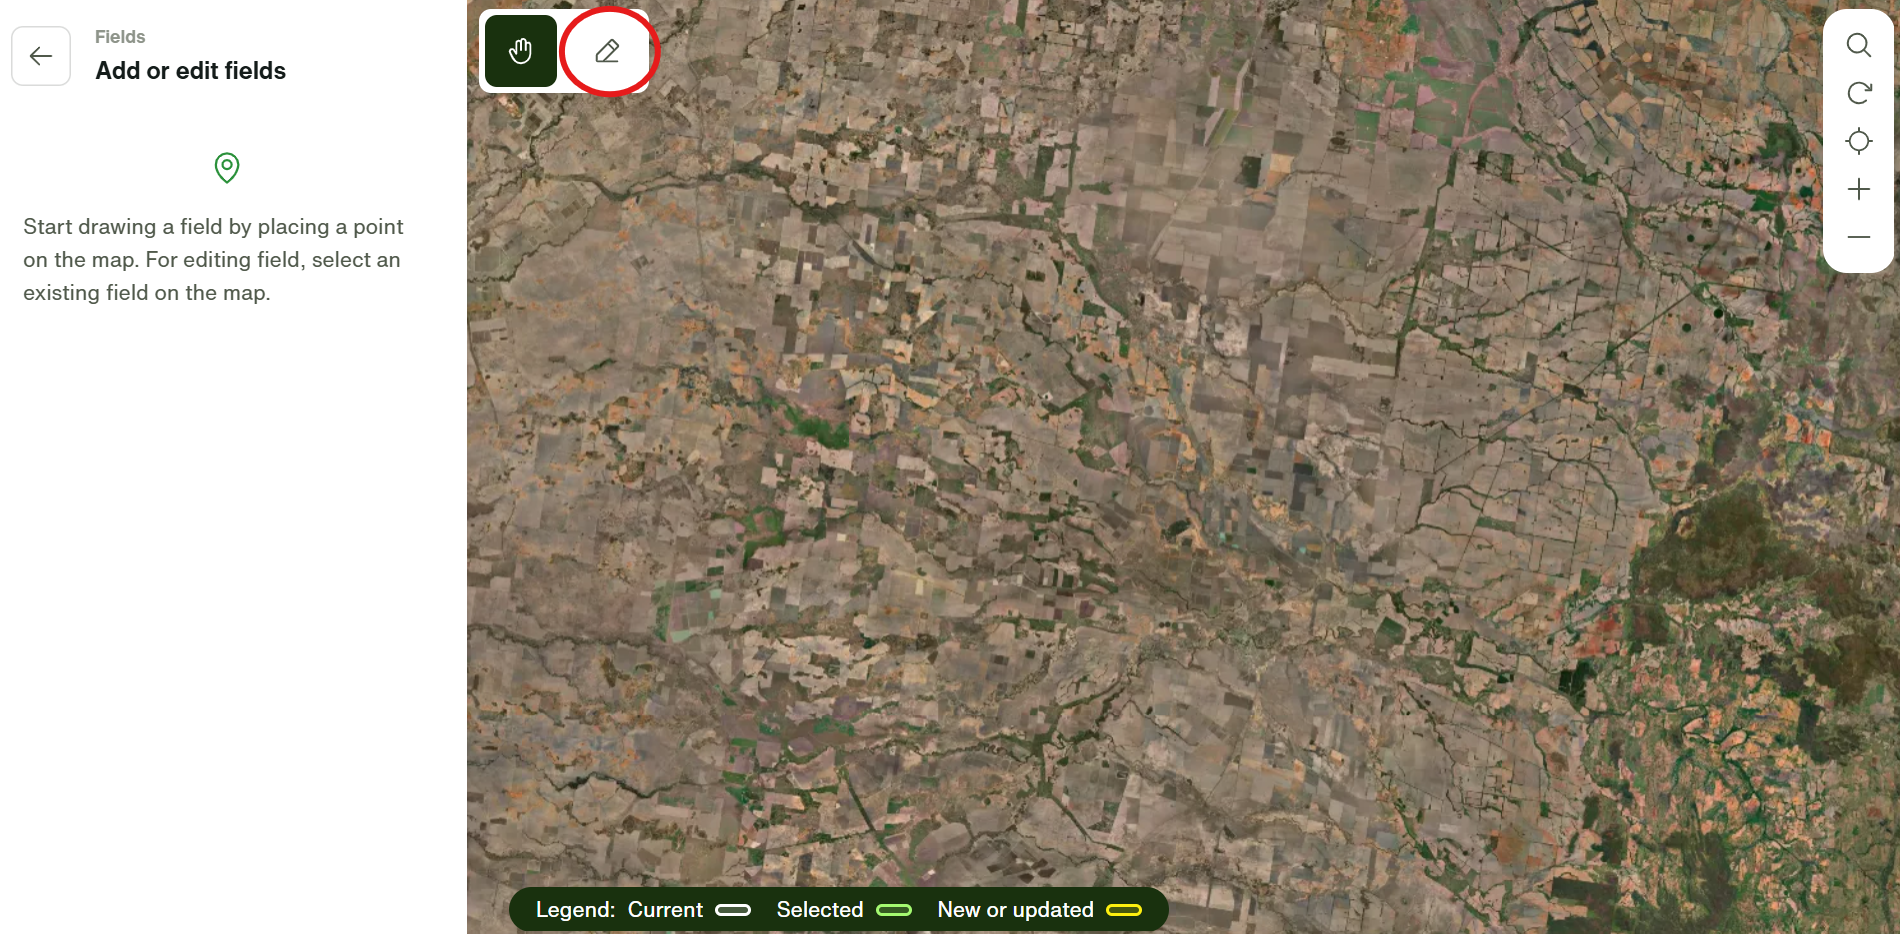Click the green location pin icon
The height and width of the screenshot is (934, 1900).
click(227, 167)
